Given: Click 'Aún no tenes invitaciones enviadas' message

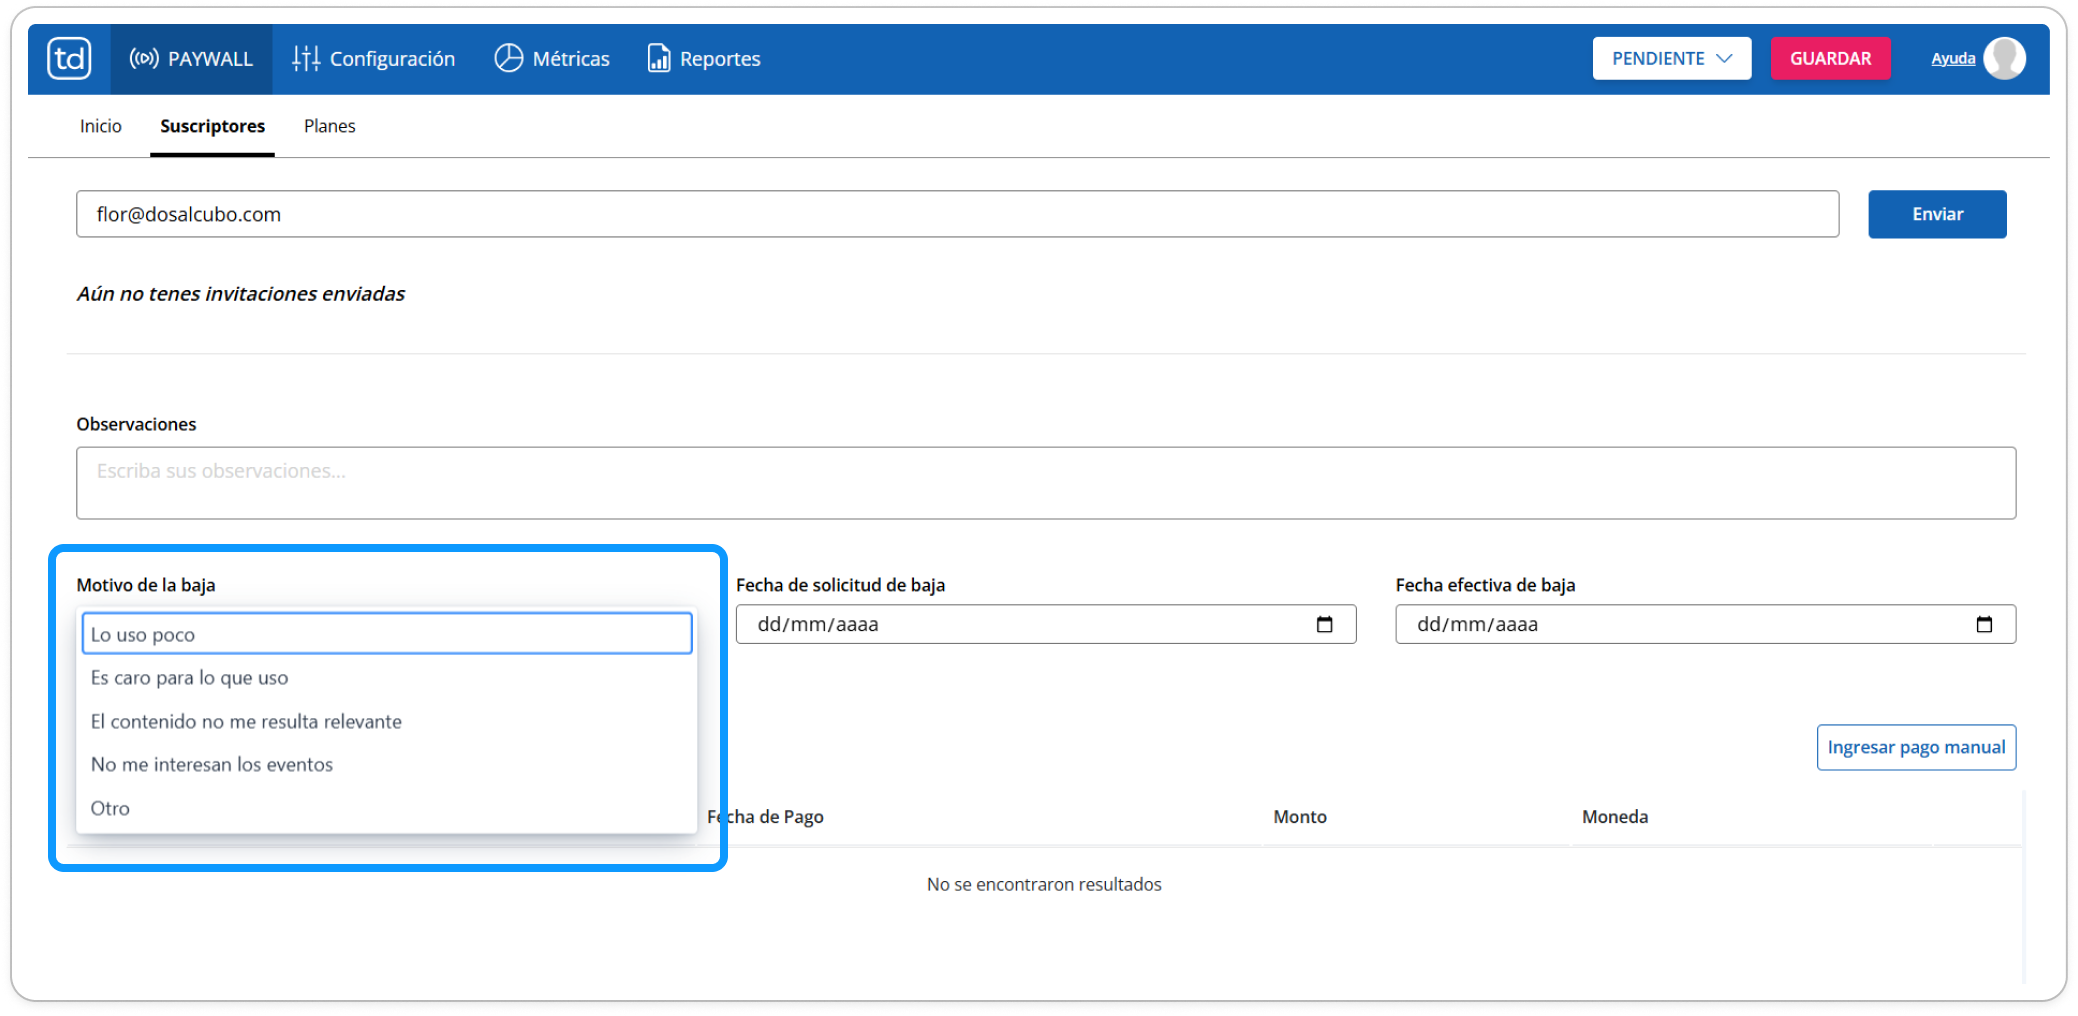Looking at the screenshot, I should point(241,294).
